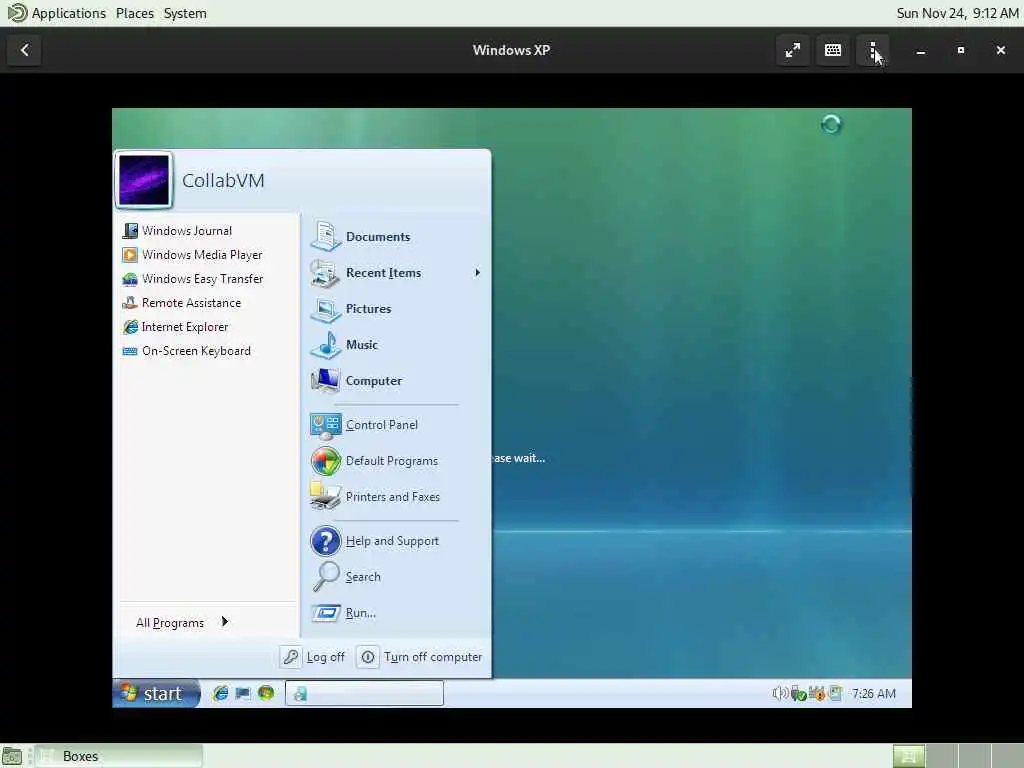
Task: Open the Documents folder
Action: [x=360, y=236]
